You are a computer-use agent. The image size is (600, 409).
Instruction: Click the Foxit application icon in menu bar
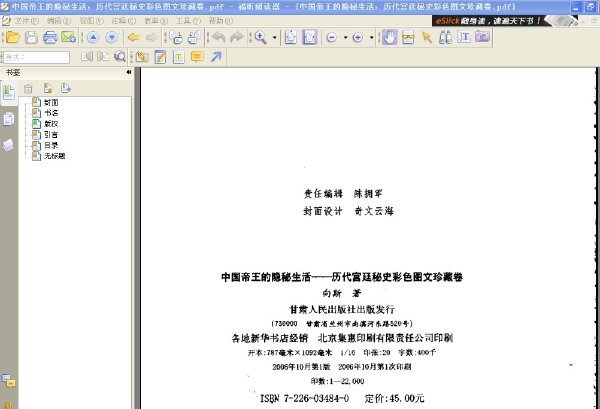6,21
